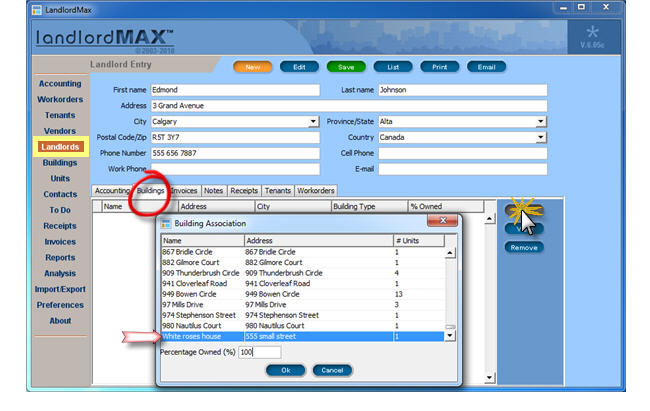This screenshot has width=650, height=411.
Task: Open the List view button
Action: 393,67
